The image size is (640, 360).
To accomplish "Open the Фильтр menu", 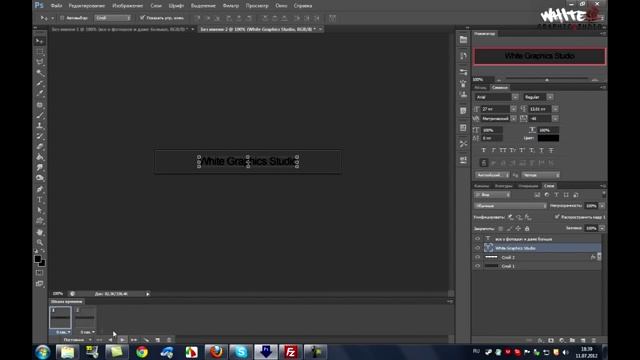I will click(231, 6).
